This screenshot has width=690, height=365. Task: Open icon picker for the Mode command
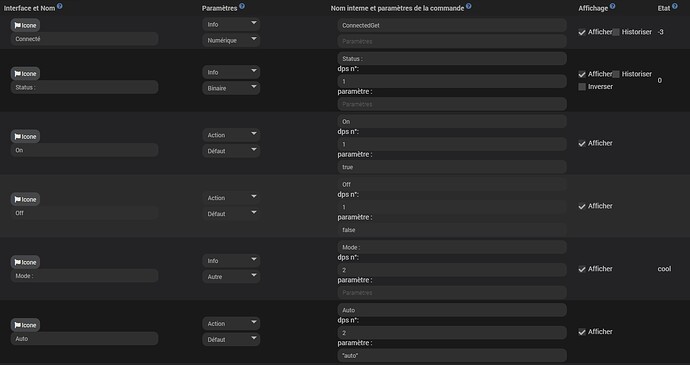25,262
